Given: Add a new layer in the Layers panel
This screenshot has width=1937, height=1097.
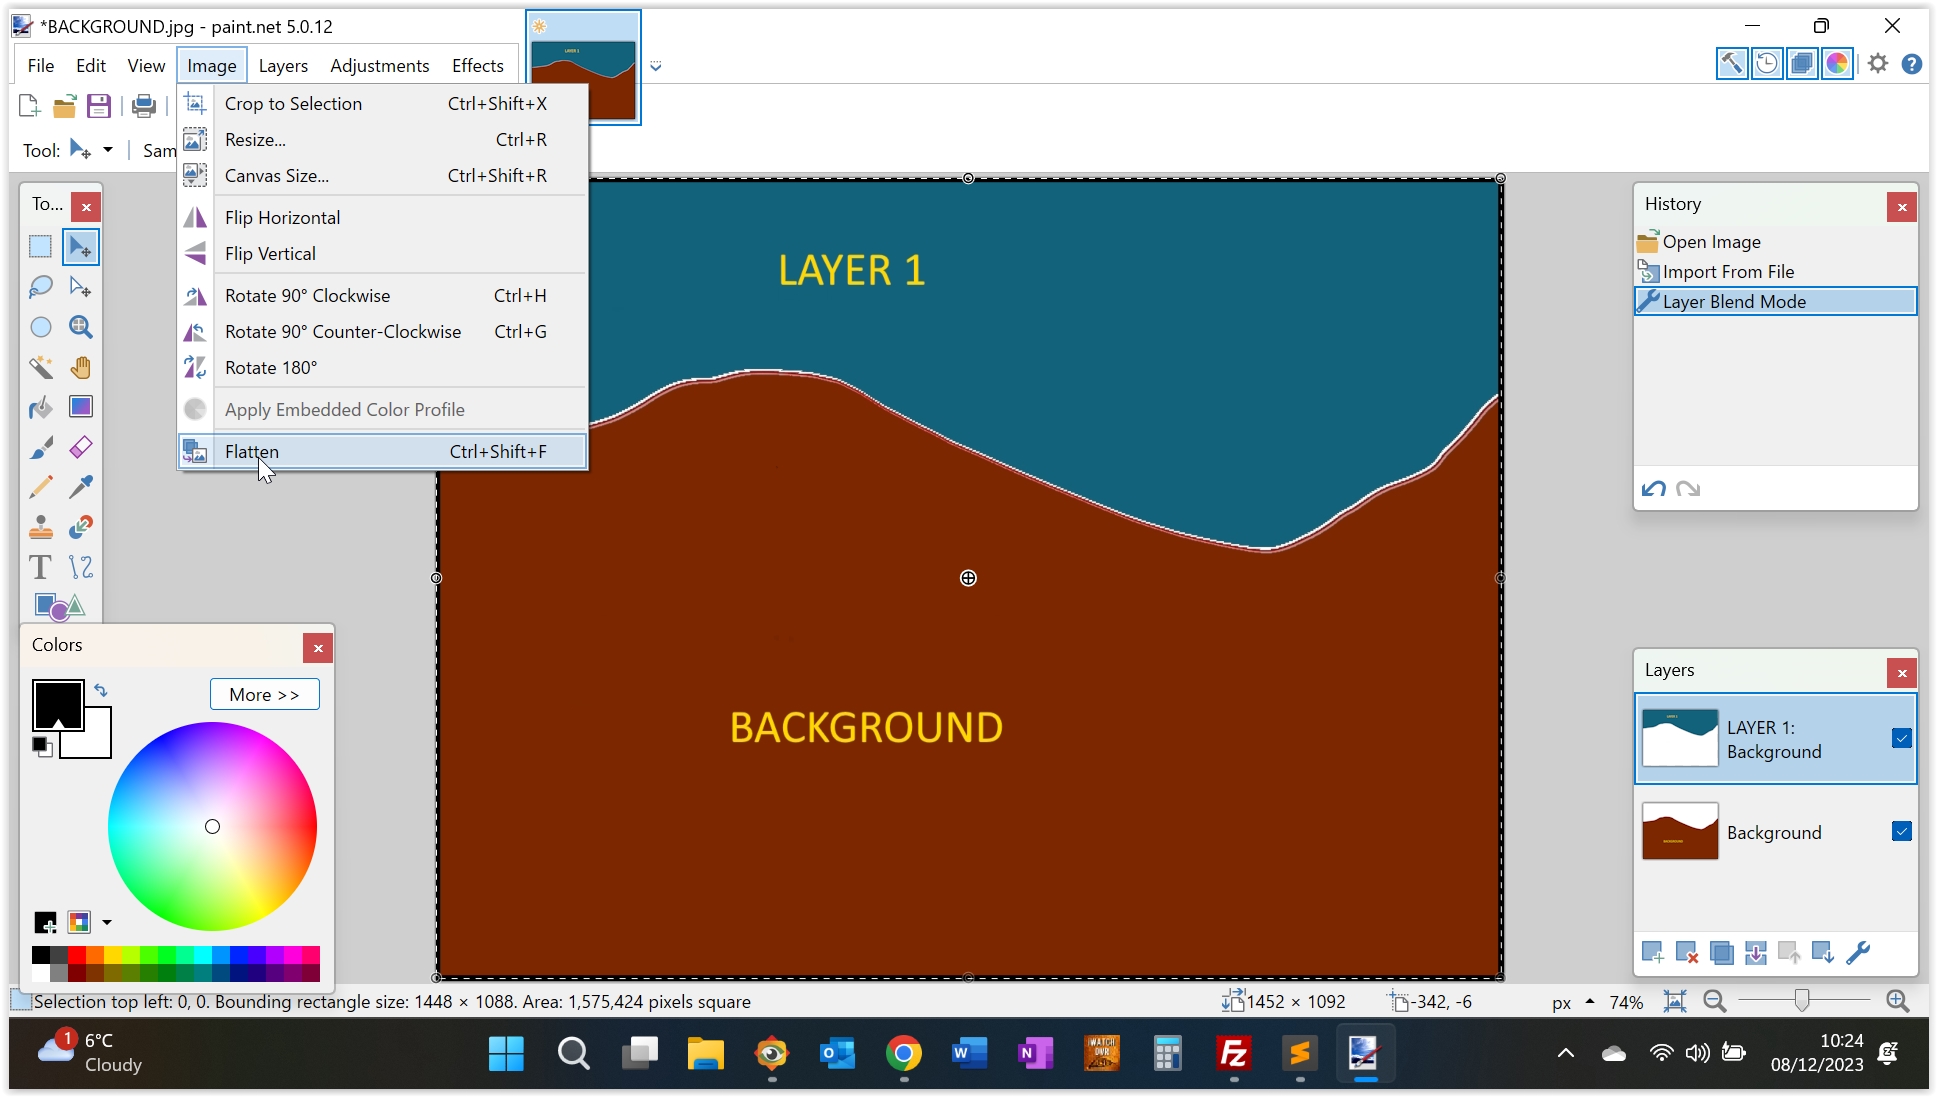Looking at the screenshot, I should pyautogui.click(x=1653, y=953).
